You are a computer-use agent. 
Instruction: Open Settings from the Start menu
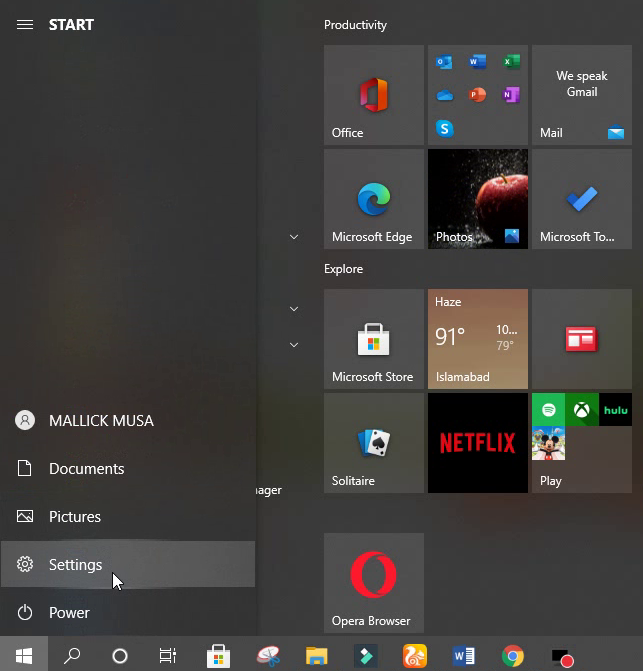pyautogui.click(x=127, y=564)
